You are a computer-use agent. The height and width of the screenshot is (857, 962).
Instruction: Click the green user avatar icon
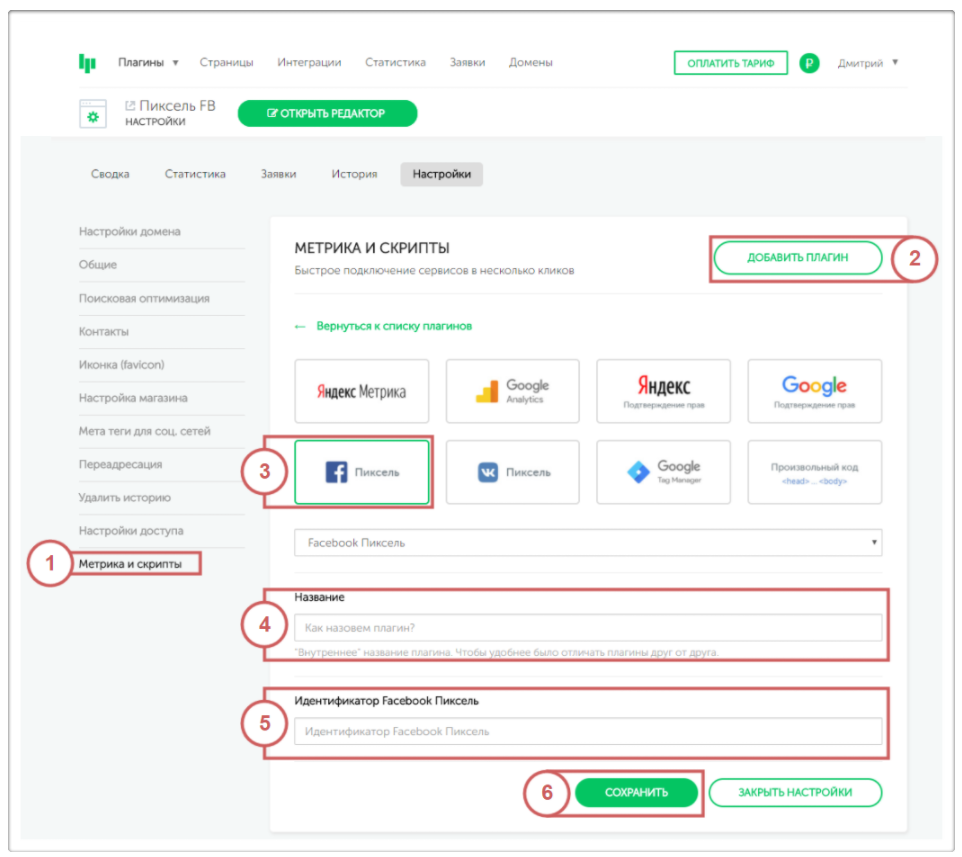(809, 63)
